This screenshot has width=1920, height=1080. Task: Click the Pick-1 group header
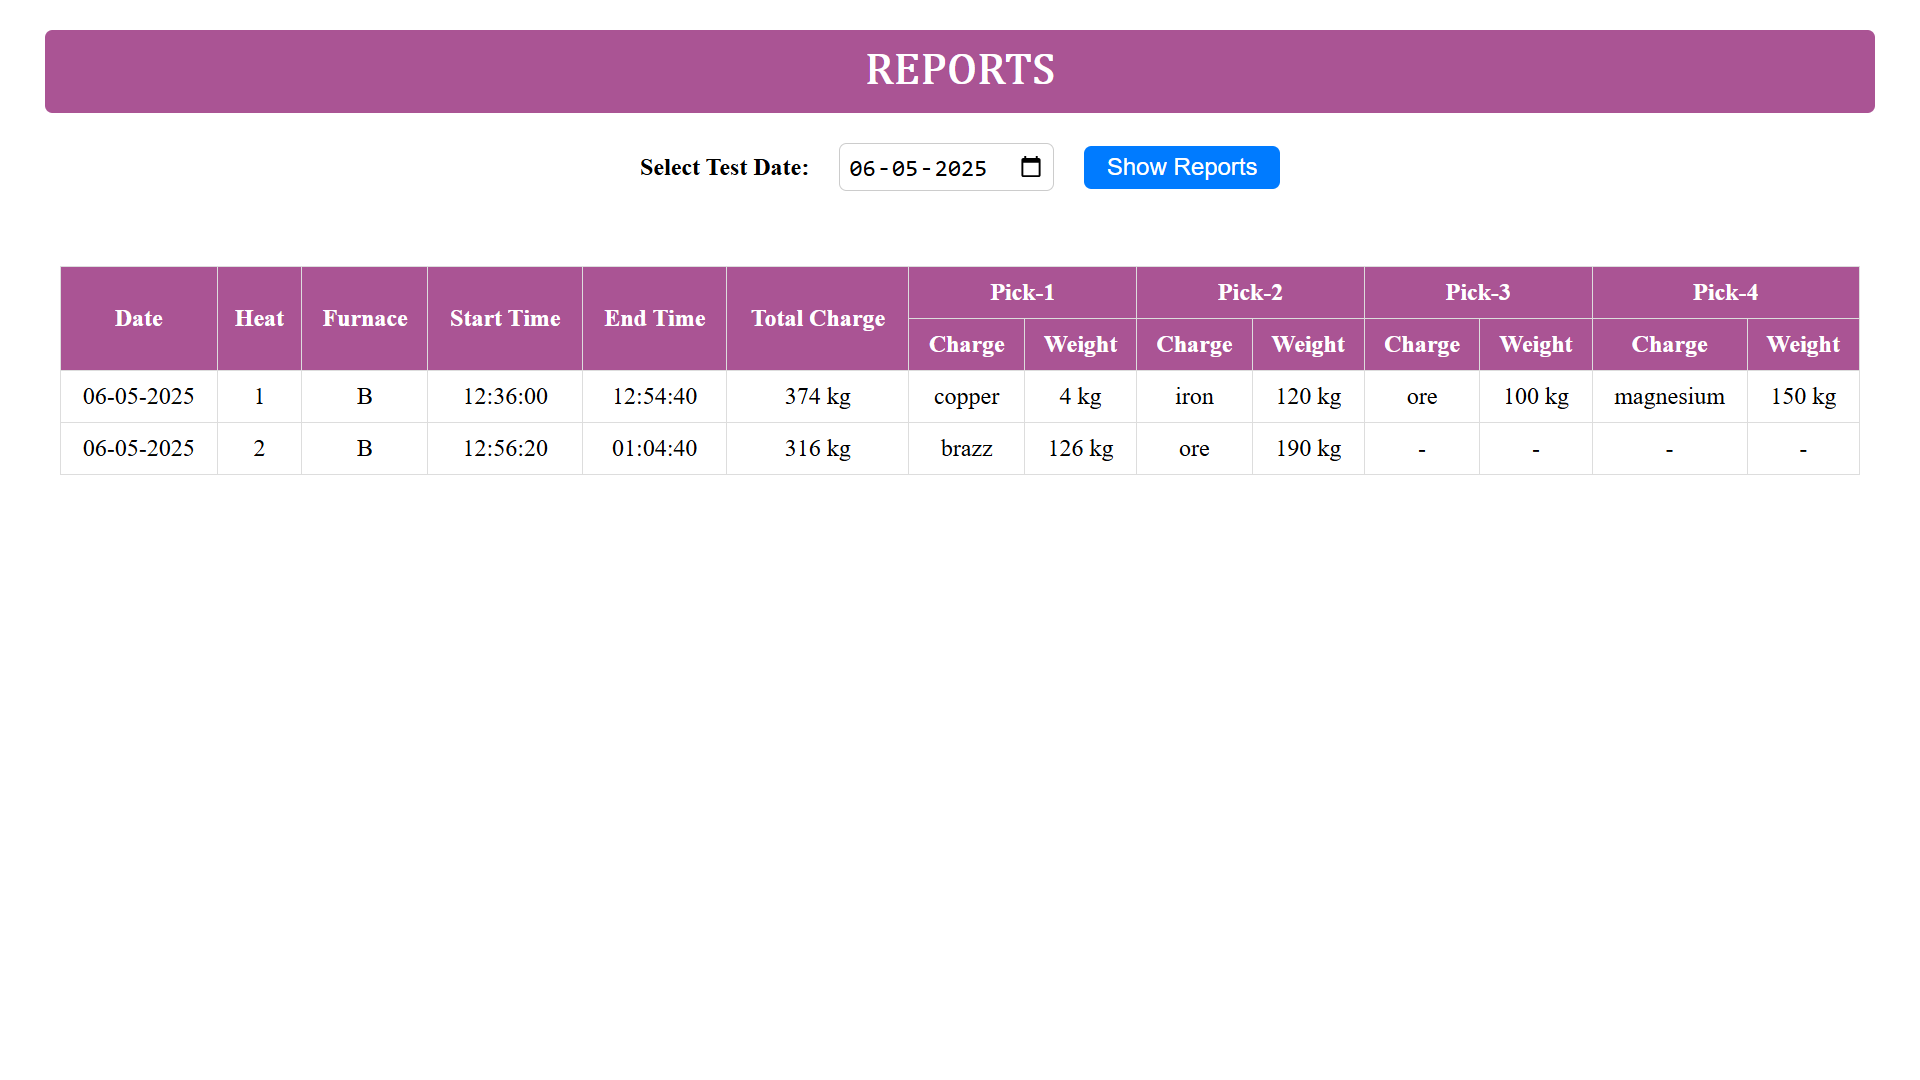(1022, 292)
